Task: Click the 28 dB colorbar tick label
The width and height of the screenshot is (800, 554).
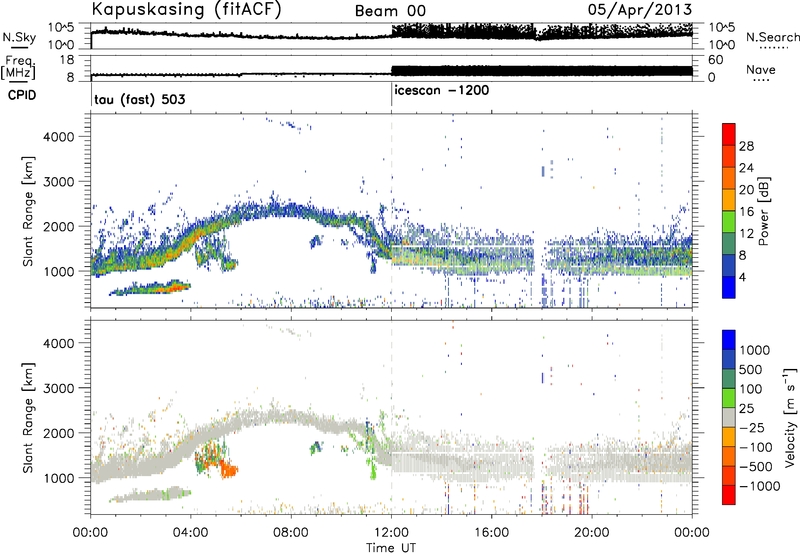Action: 746,146
